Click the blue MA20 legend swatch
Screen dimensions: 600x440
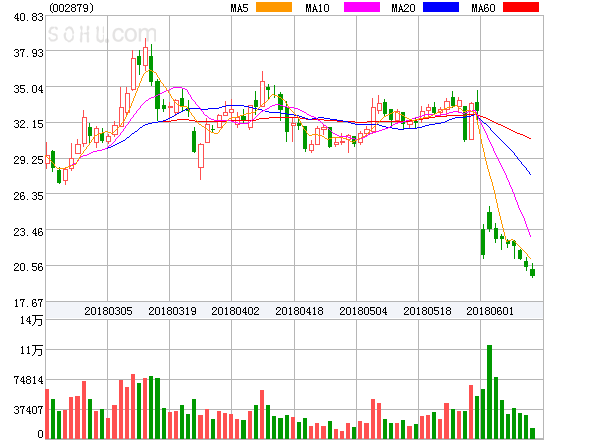(x=441, y=7)
